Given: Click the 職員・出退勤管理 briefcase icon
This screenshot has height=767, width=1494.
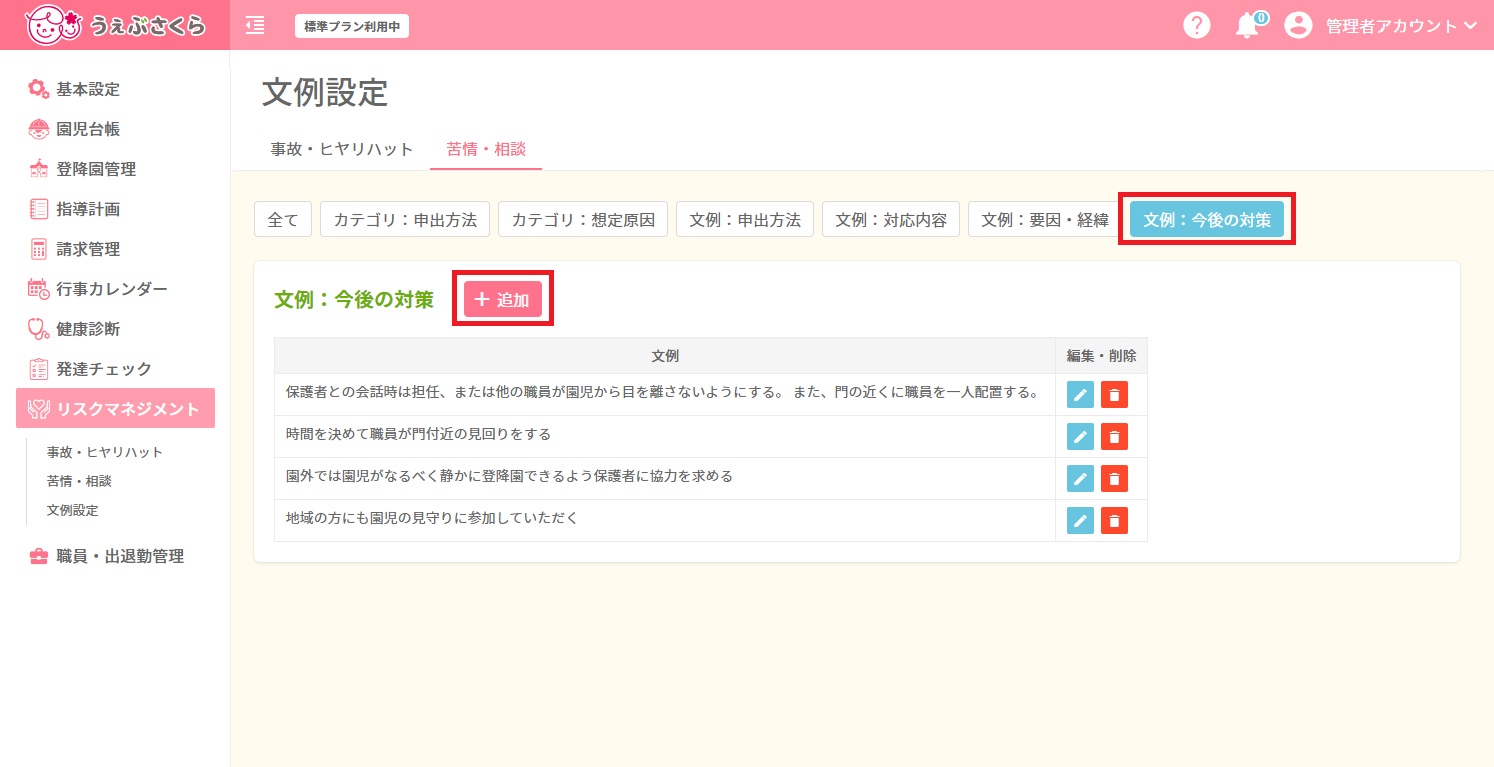Looking at the screenshot, I should [39, 557].
